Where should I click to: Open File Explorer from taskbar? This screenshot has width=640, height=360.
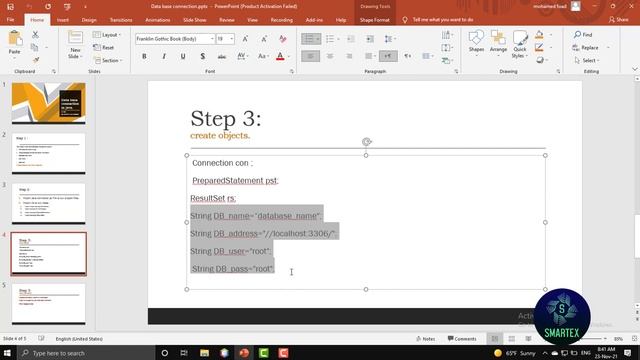point(204,353)
